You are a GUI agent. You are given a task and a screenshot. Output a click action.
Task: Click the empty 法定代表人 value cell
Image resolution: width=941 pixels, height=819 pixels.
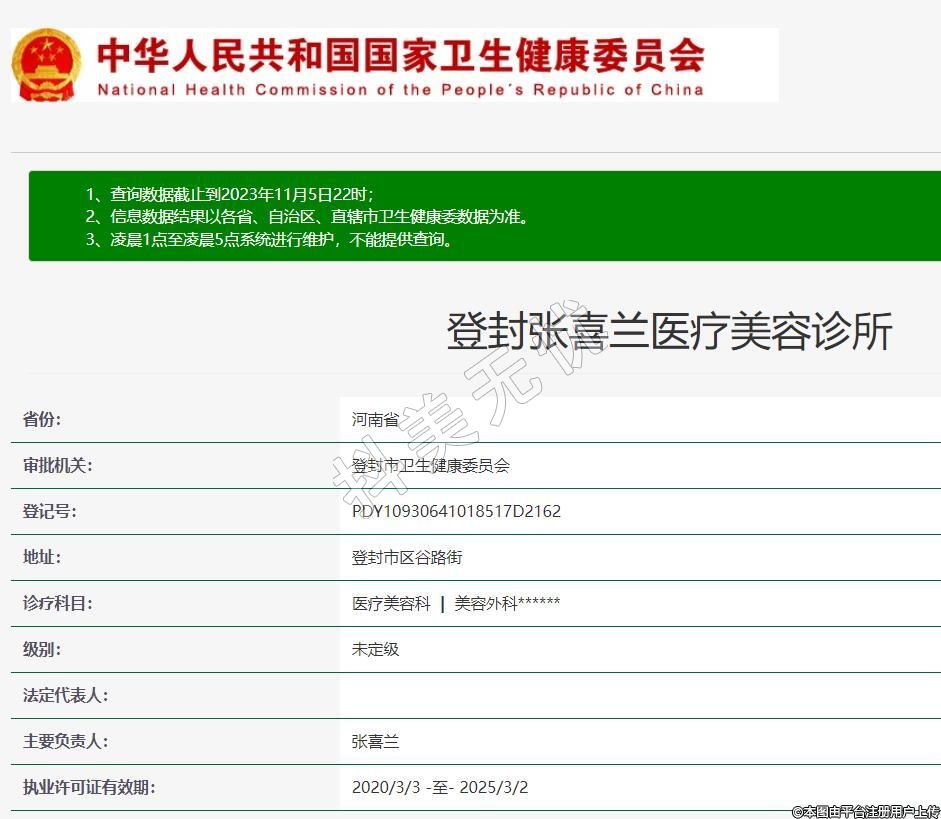(x=640, y=696)
